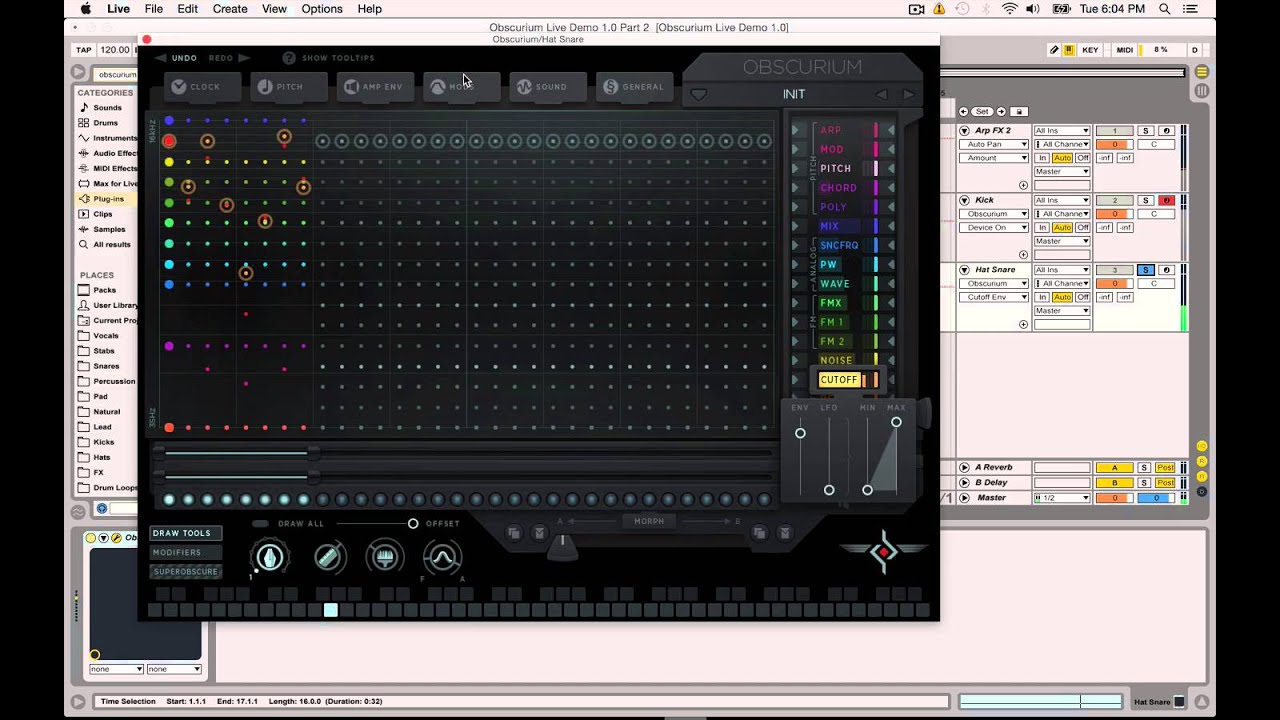Screen dimensions: 1280x720
Task: Select the pencil draw tool knob
Action: click(270, 557)
